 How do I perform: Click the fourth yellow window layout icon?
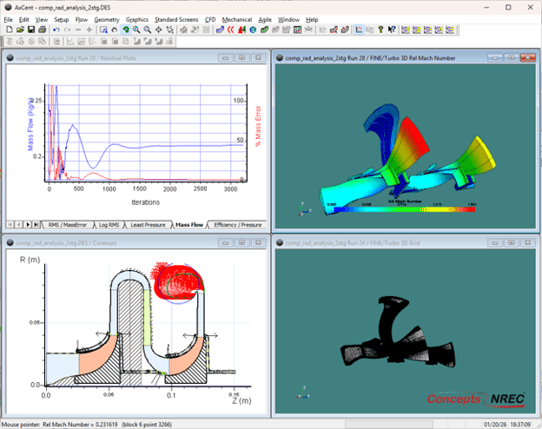(439, 30)
